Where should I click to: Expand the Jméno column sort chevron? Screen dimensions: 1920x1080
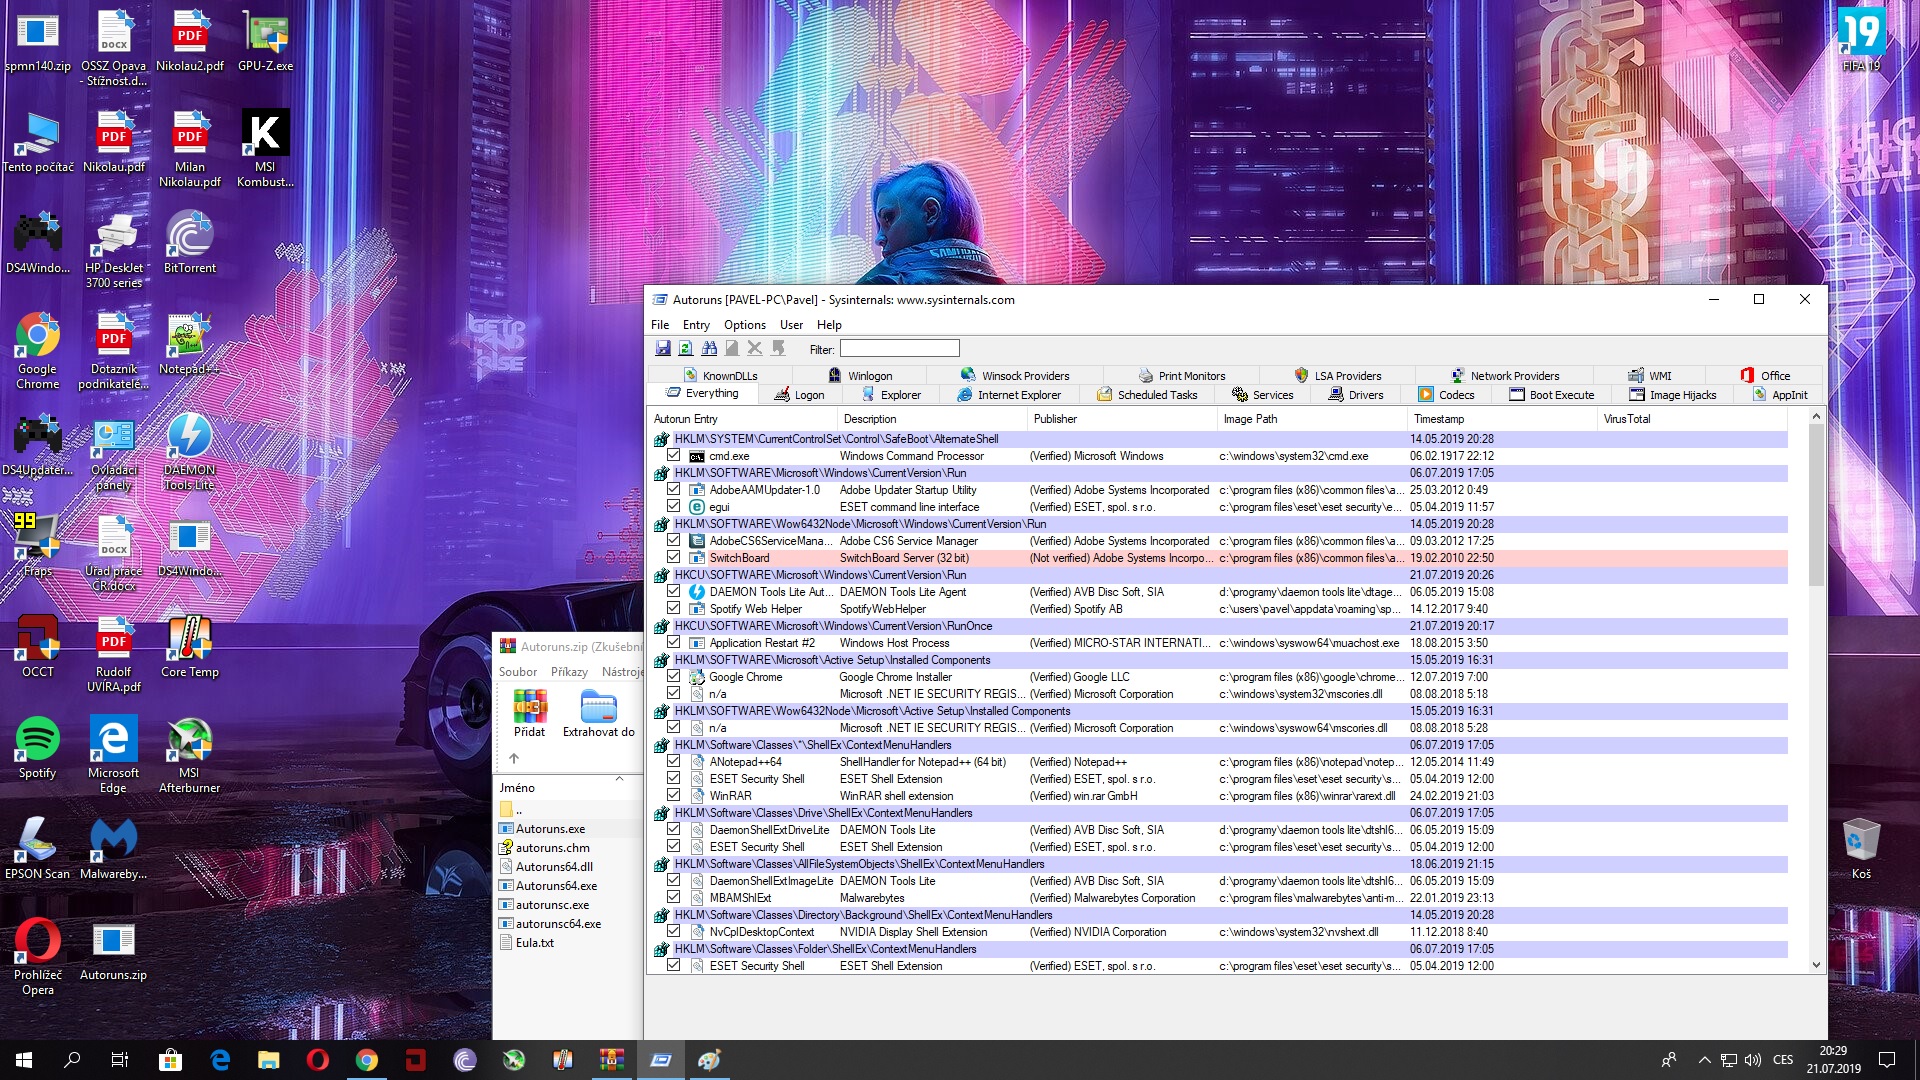coord(619,778)
